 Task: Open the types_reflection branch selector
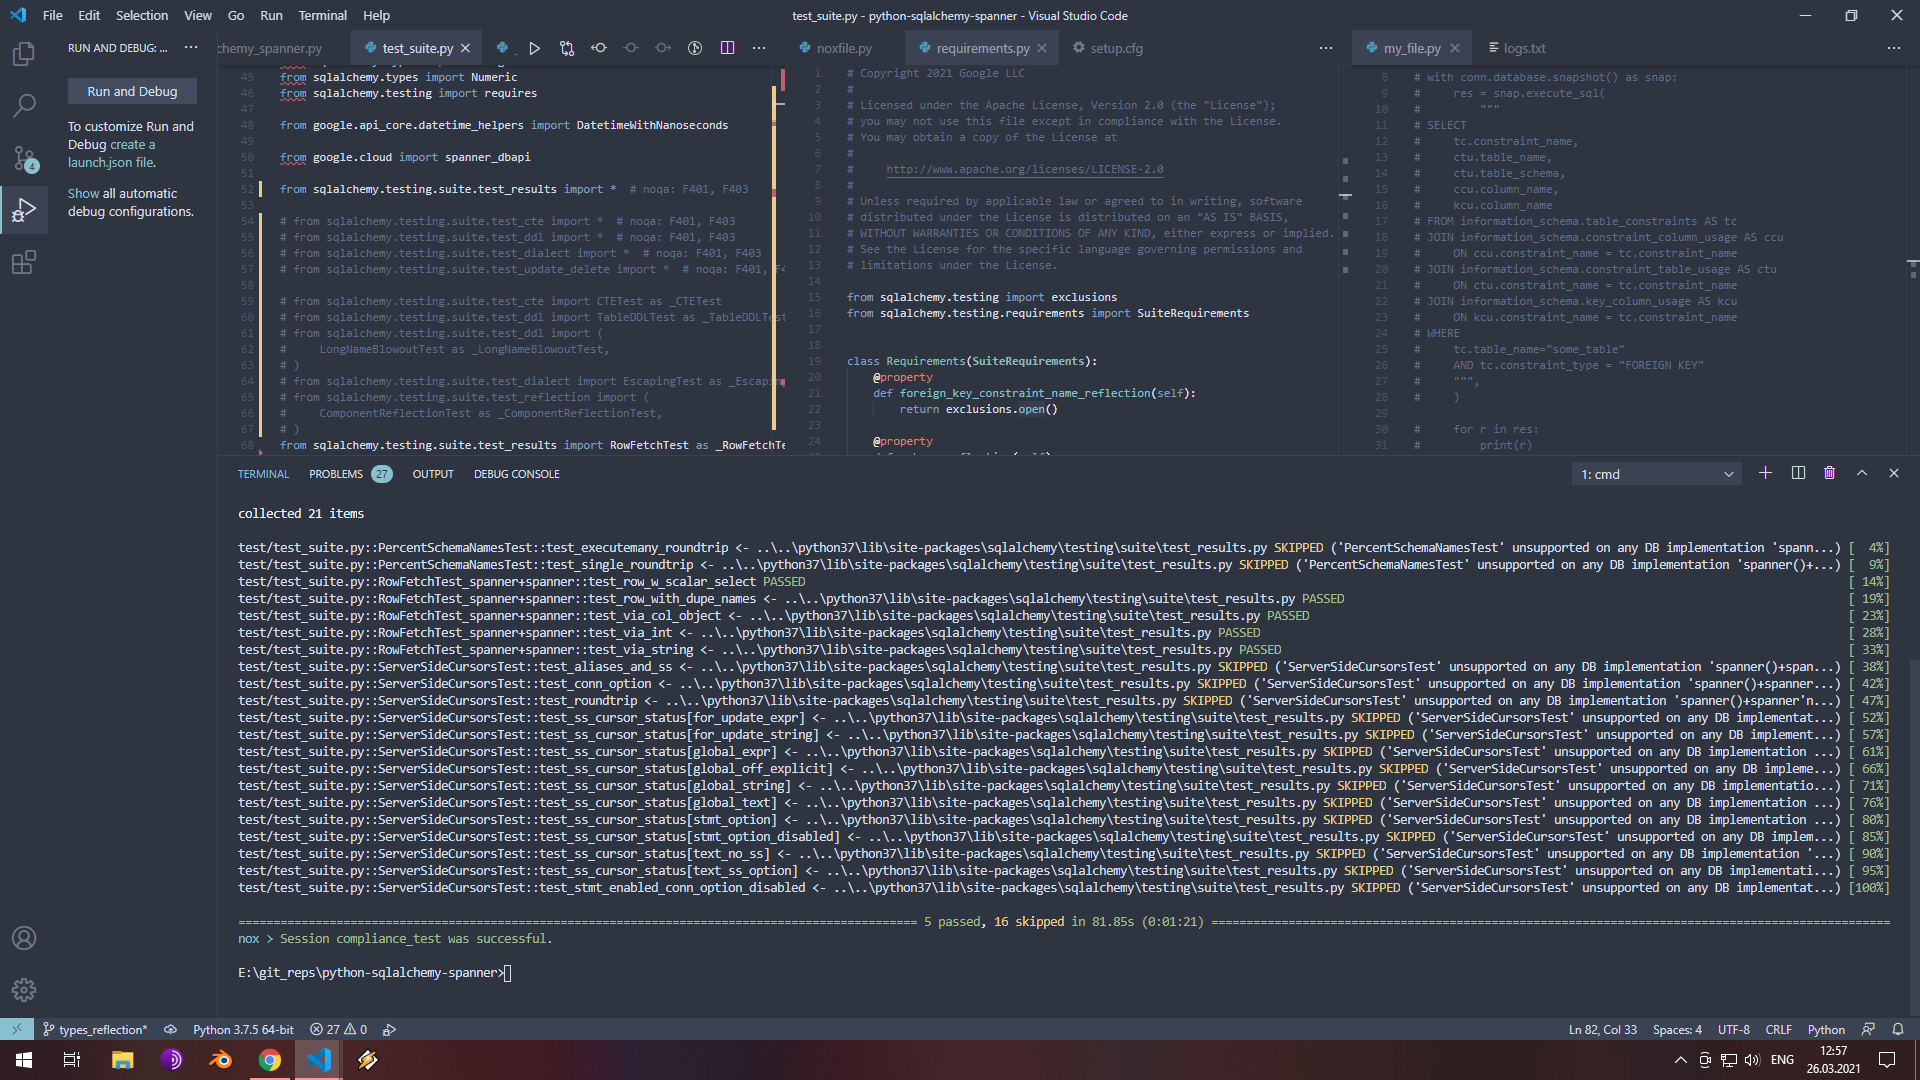tap(95, 1029)
